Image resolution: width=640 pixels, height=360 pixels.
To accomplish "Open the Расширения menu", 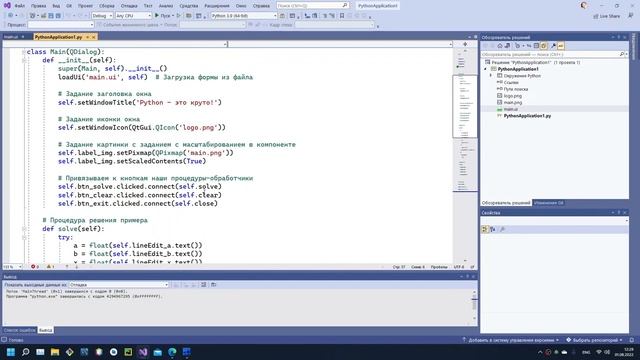I will (x=217, y=6).
